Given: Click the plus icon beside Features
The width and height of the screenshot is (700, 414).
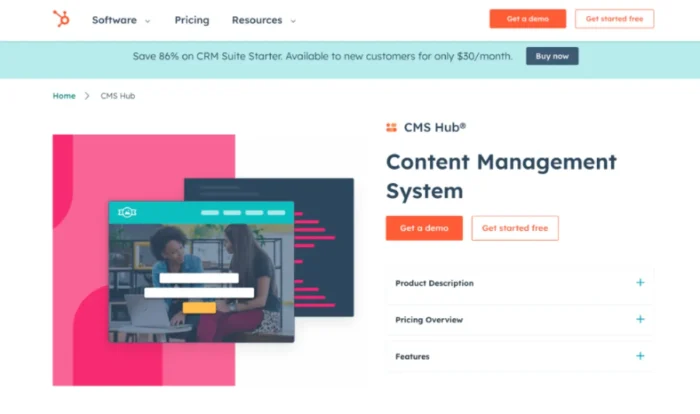Looking at the screenshot, I should coord(640,356).
